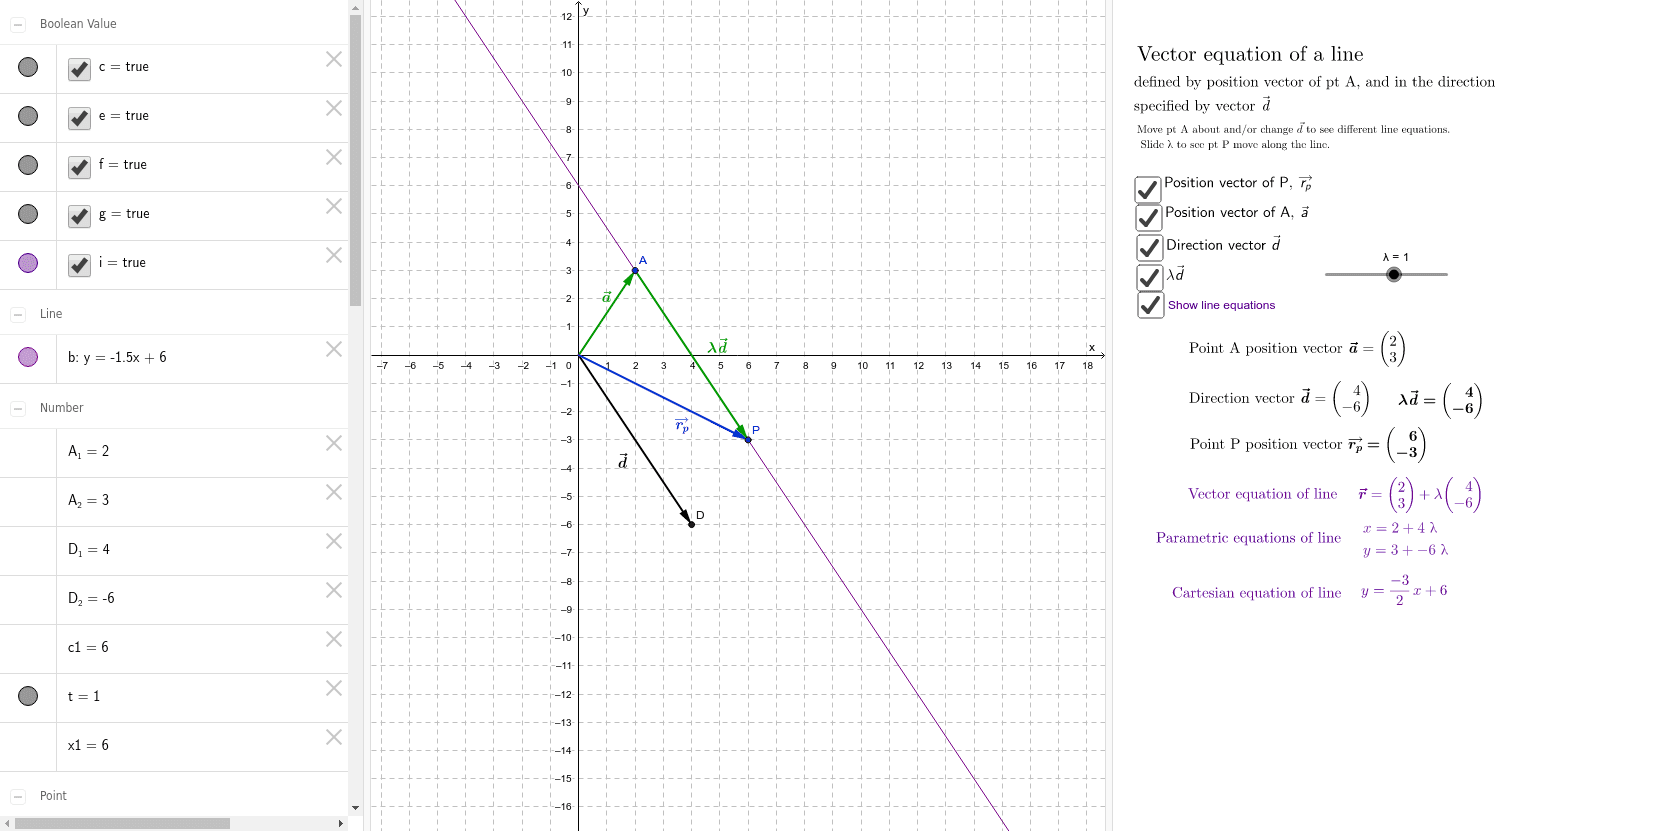Toggle purple visibility circle for boolean i
This screenshot has width=1680, height=833.
pos(28,263)
